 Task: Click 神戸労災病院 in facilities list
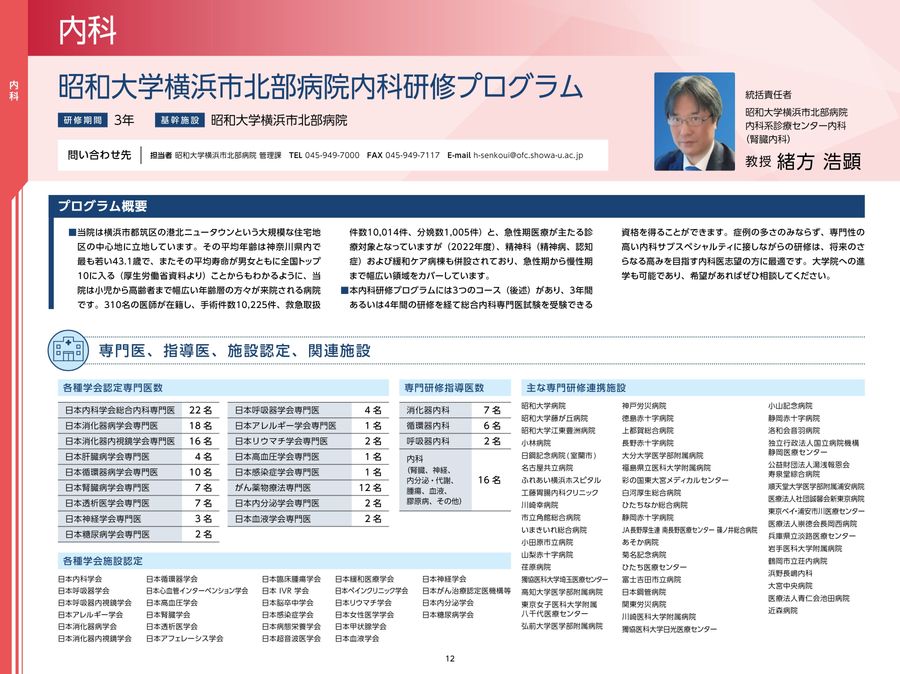click(x=644, y=405)
